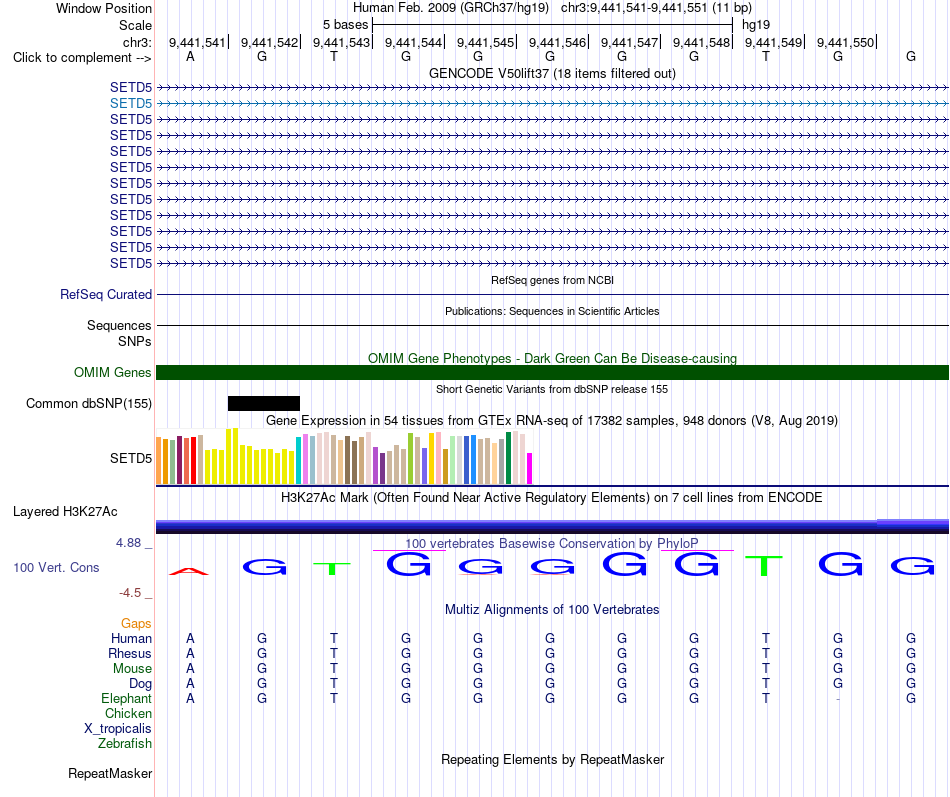Click the 'Click to complement -->' label

pyautogui.click(x=82, y=58)
